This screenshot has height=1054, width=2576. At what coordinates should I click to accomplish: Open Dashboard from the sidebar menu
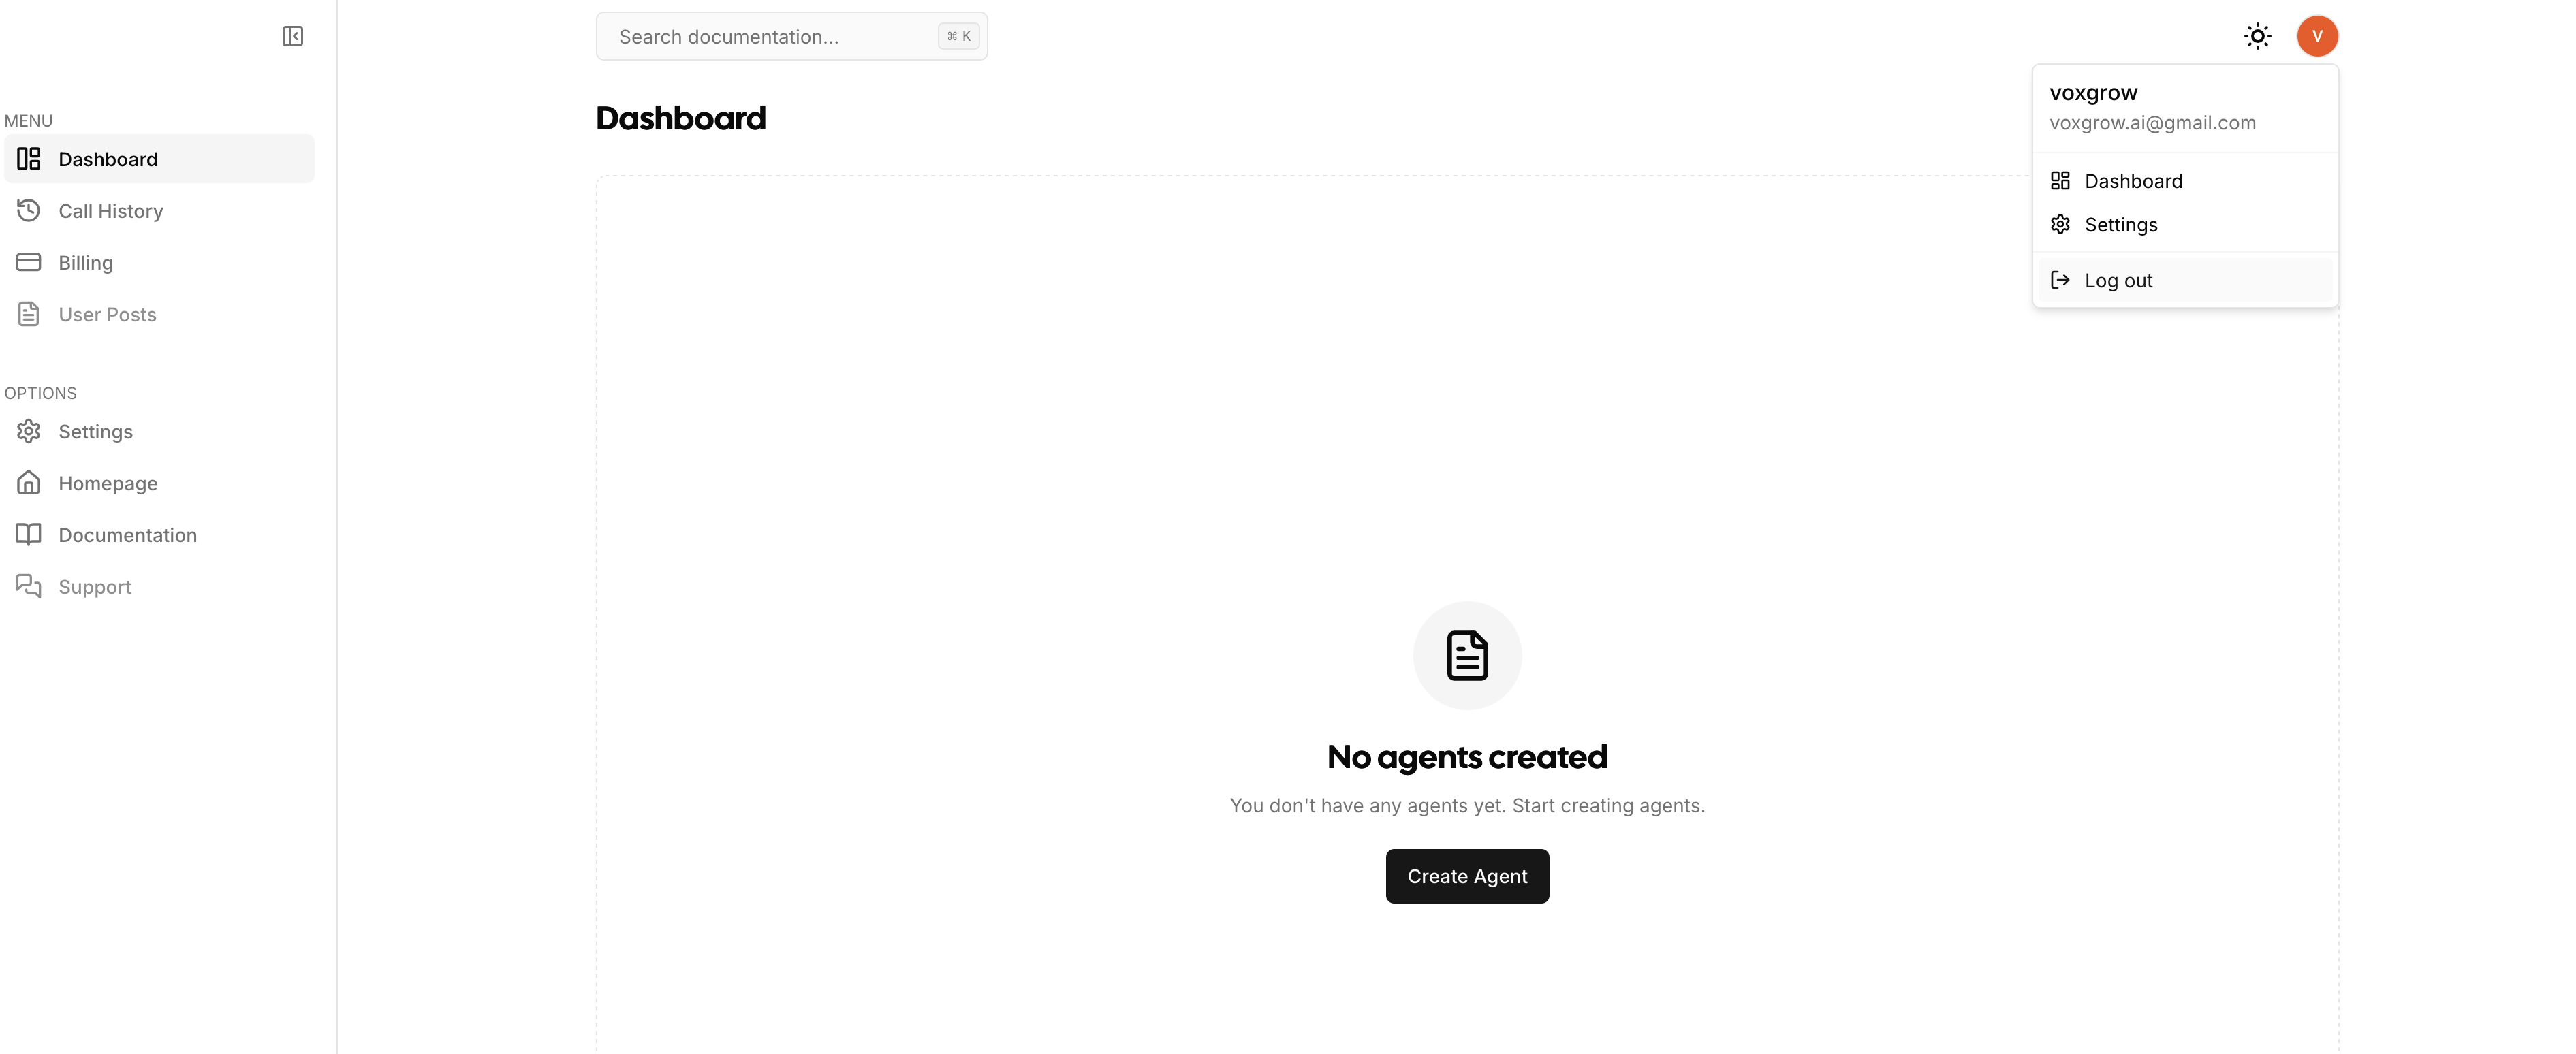(159, 159)
